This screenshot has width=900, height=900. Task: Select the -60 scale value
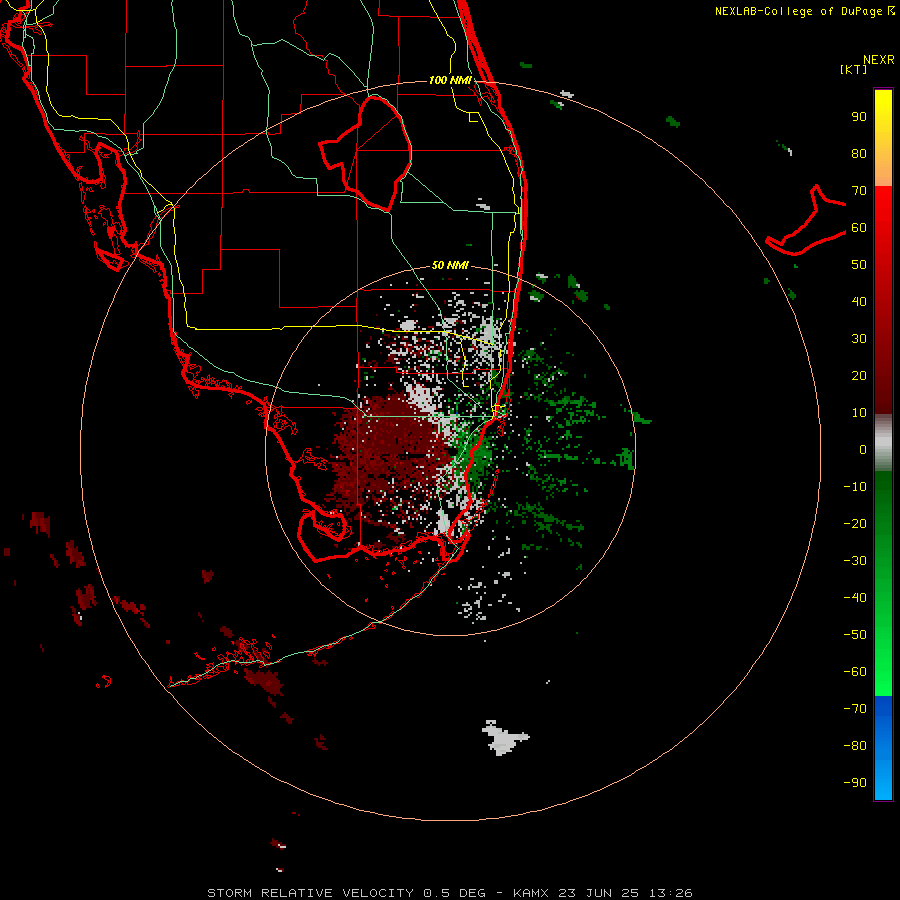coord(855,672)
